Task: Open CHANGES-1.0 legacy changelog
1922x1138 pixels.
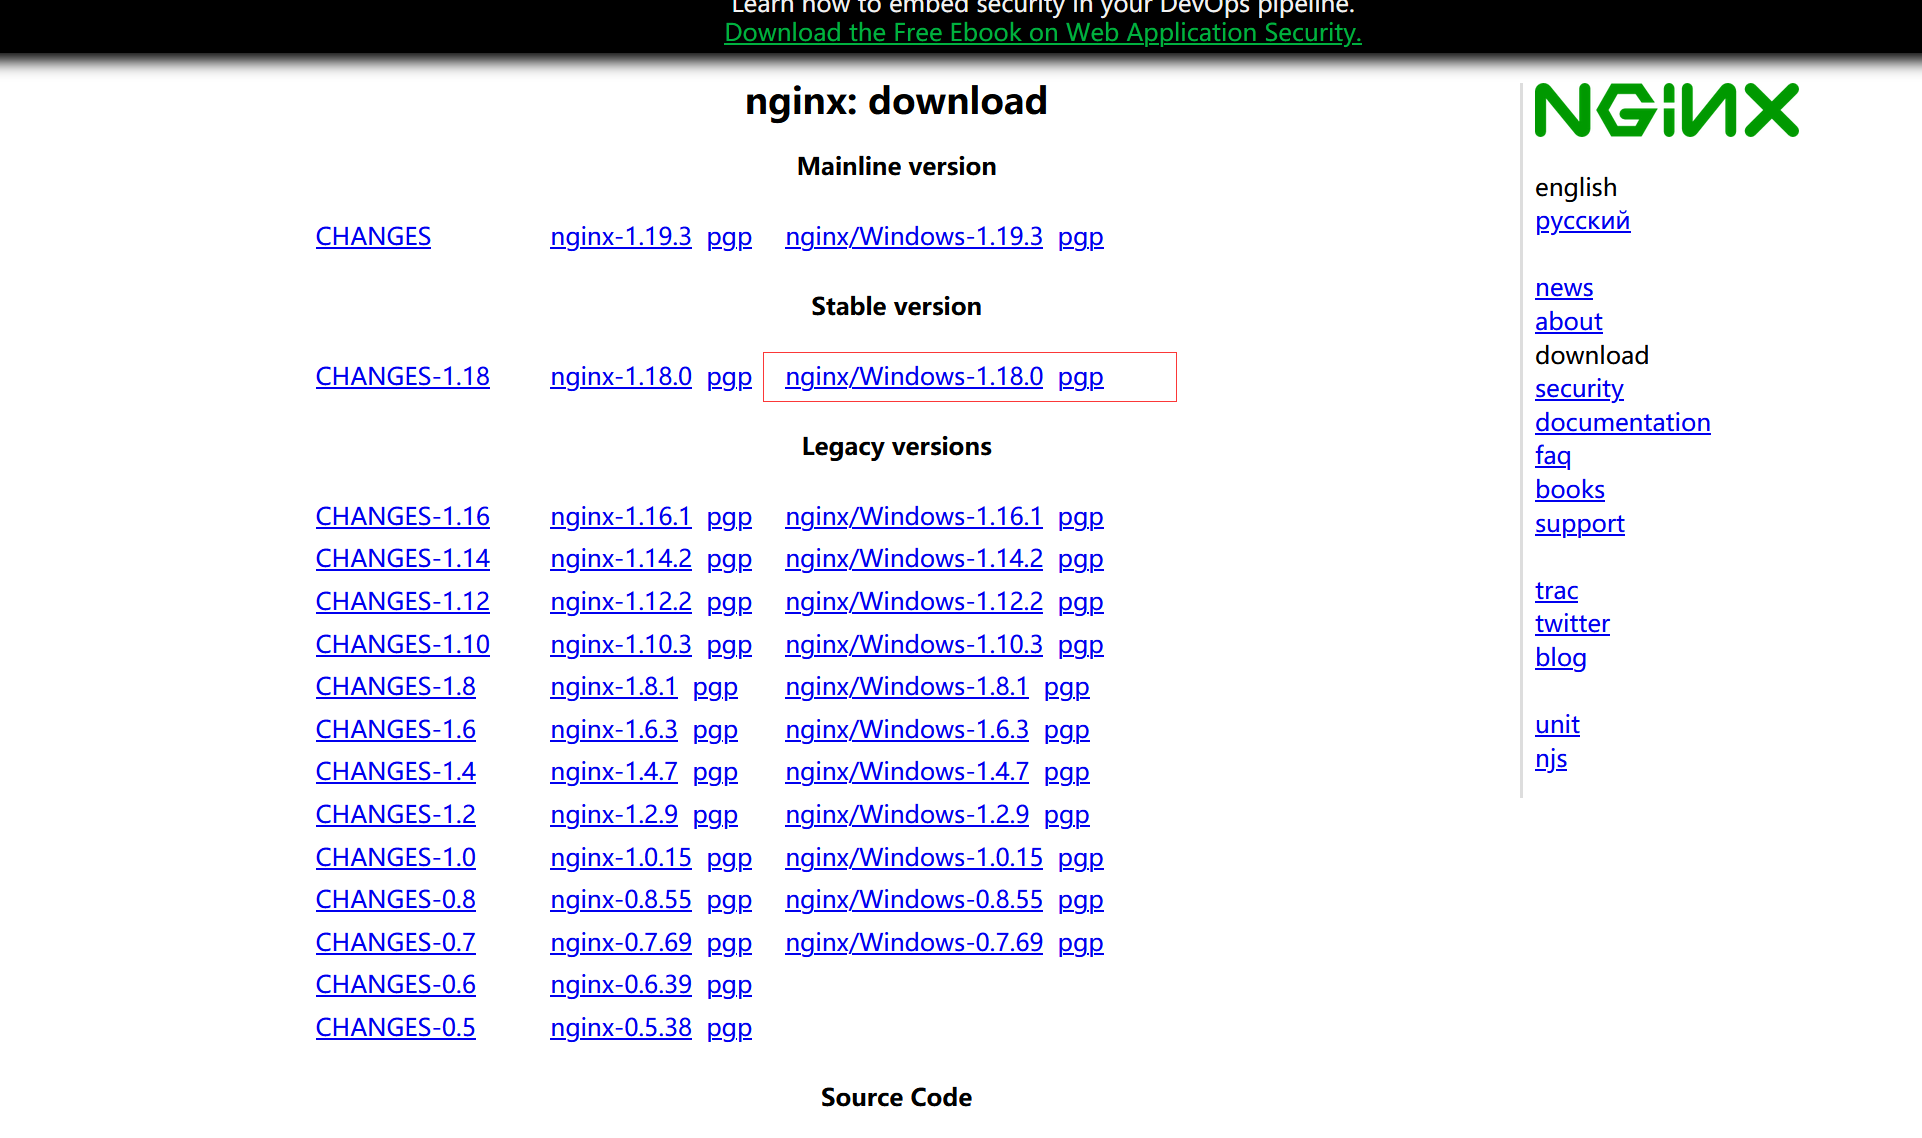Action: [x=395, y=858]
